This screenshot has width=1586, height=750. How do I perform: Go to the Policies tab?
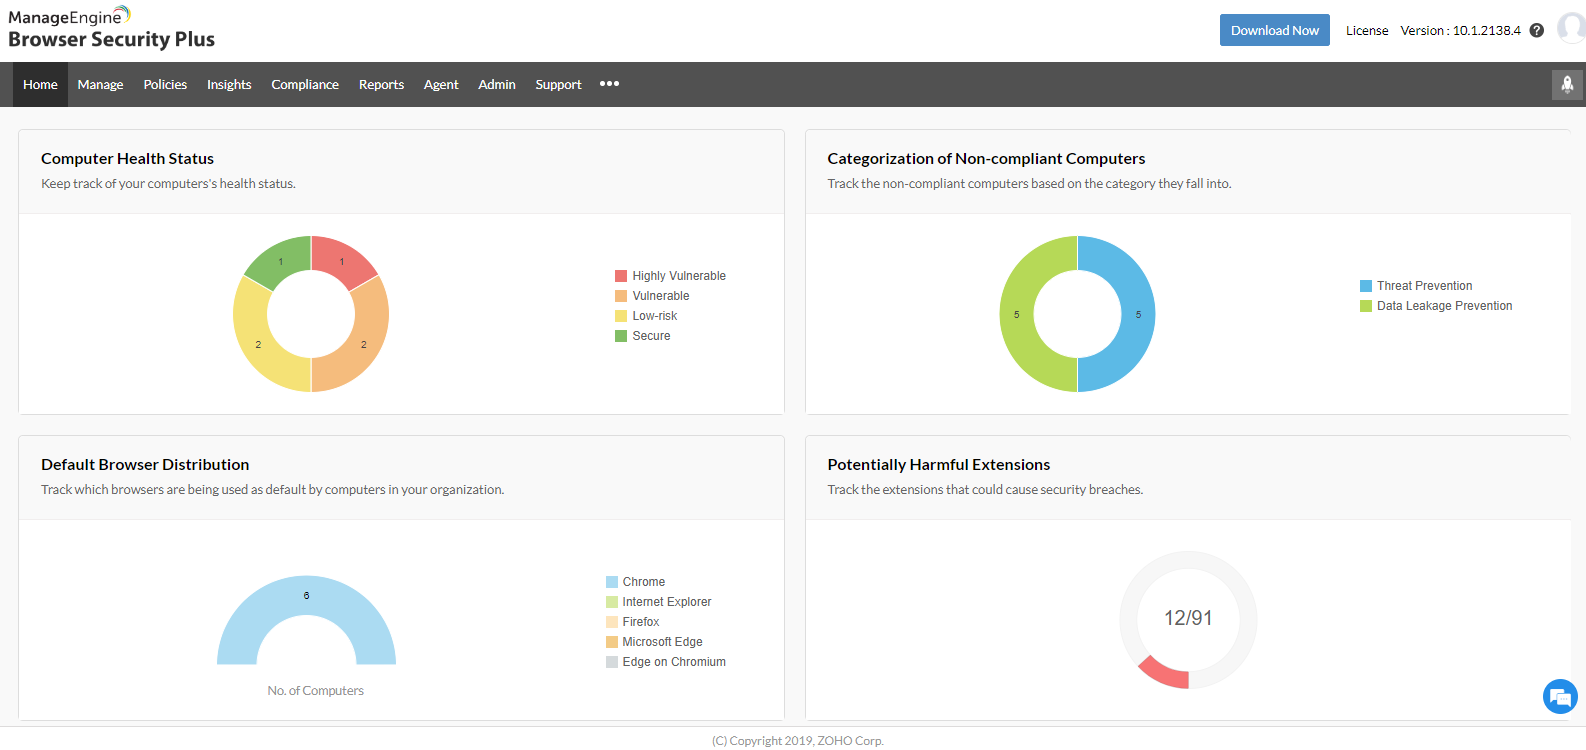[165, 85]
